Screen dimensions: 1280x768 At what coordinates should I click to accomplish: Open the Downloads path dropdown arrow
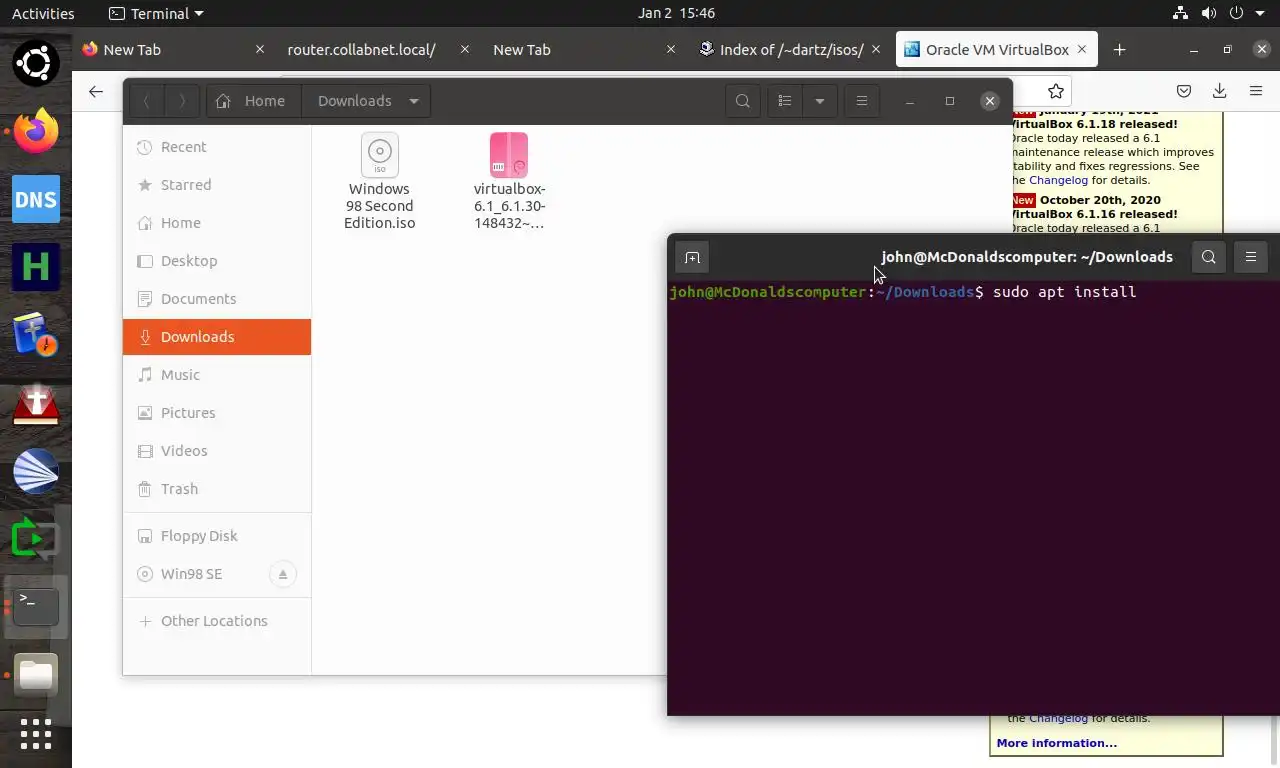413,101
